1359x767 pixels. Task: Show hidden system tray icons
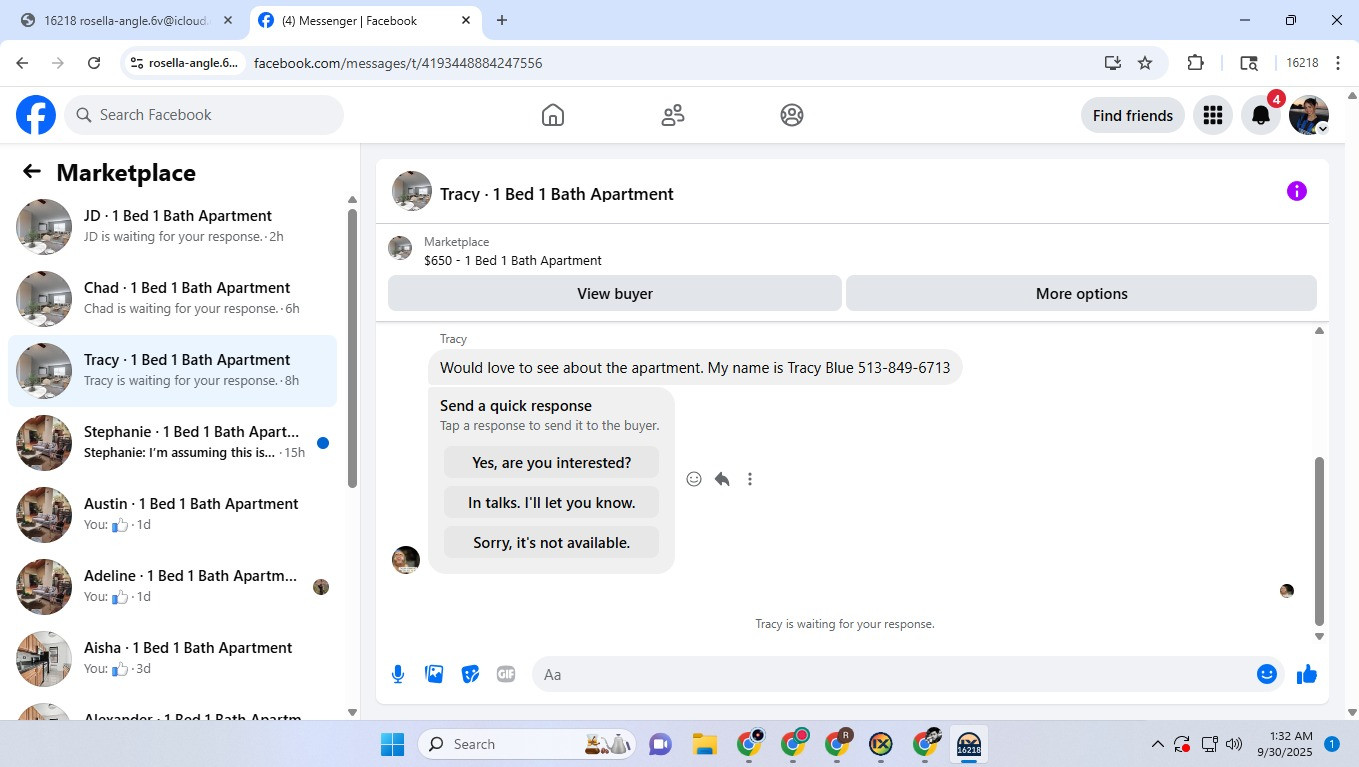[x=1158, y=744]
